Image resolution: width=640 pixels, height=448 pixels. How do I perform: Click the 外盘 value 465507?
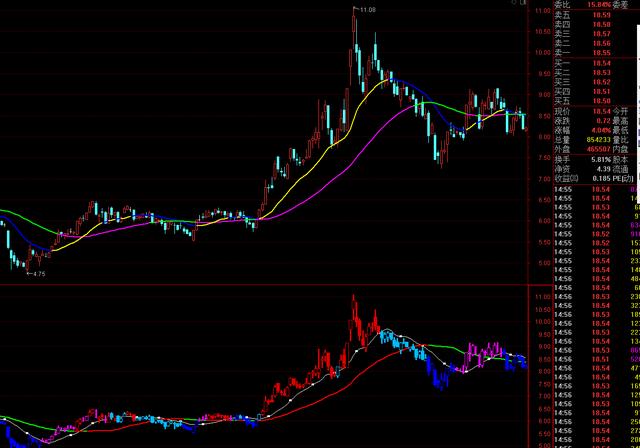tap(599, 149)
